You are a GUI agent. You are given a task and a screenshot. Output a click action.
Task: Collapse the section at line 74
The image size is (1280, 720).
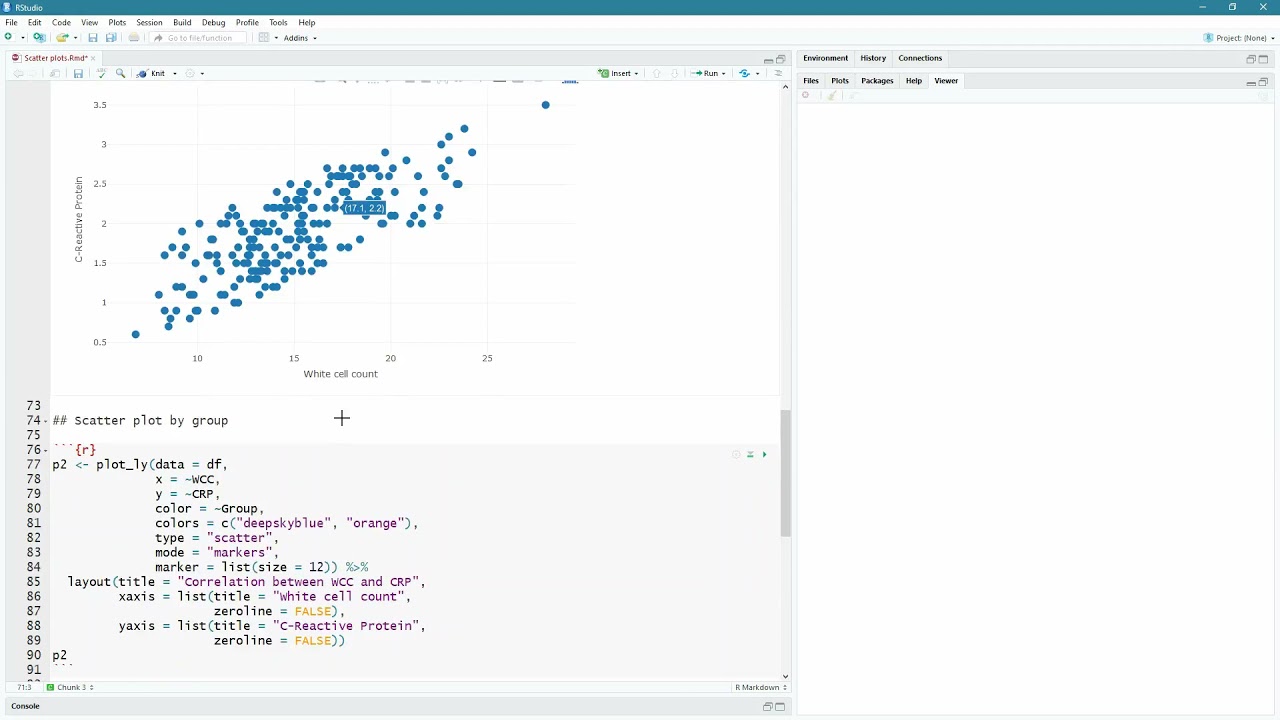coord(47,421)
